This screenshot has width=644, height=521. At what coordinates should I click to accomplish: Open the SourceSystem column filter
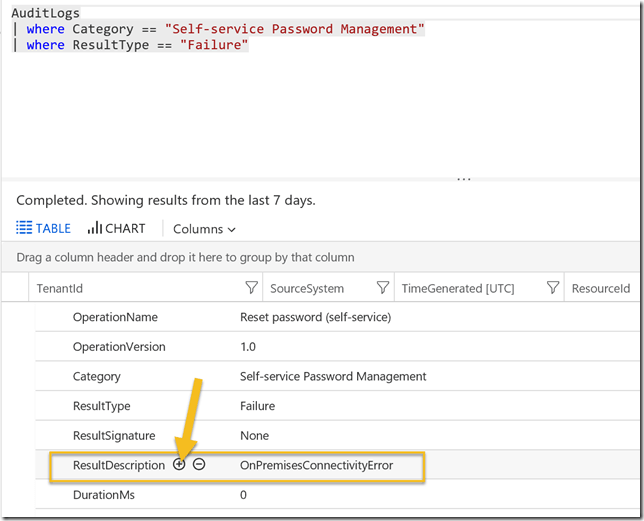(382, 288)
